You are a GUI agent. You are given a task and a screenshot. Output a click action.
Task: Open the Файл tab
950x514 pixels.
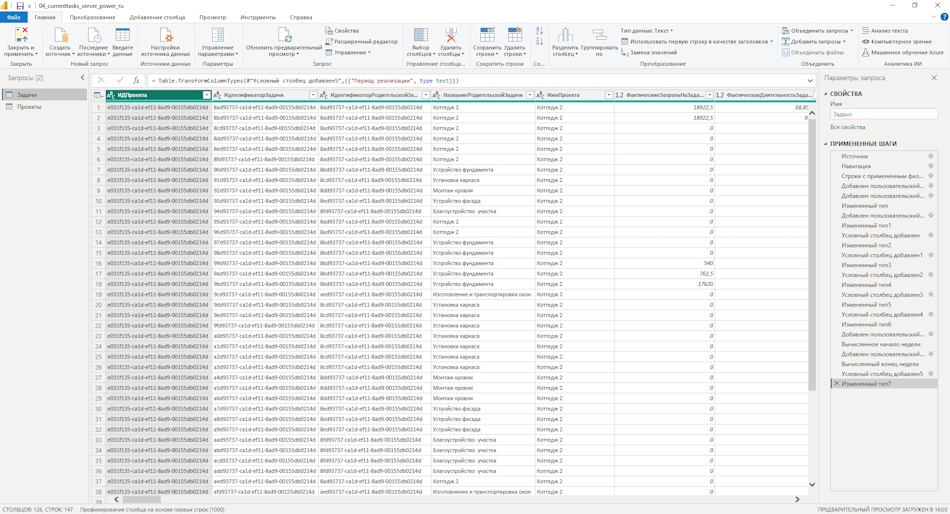coord(14,17)
